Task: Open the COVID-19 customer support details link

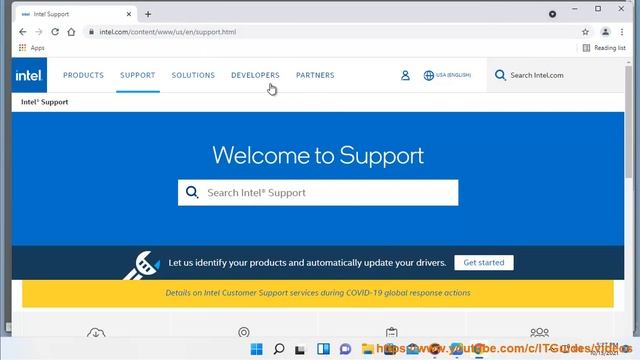Action: click(318, 293)
